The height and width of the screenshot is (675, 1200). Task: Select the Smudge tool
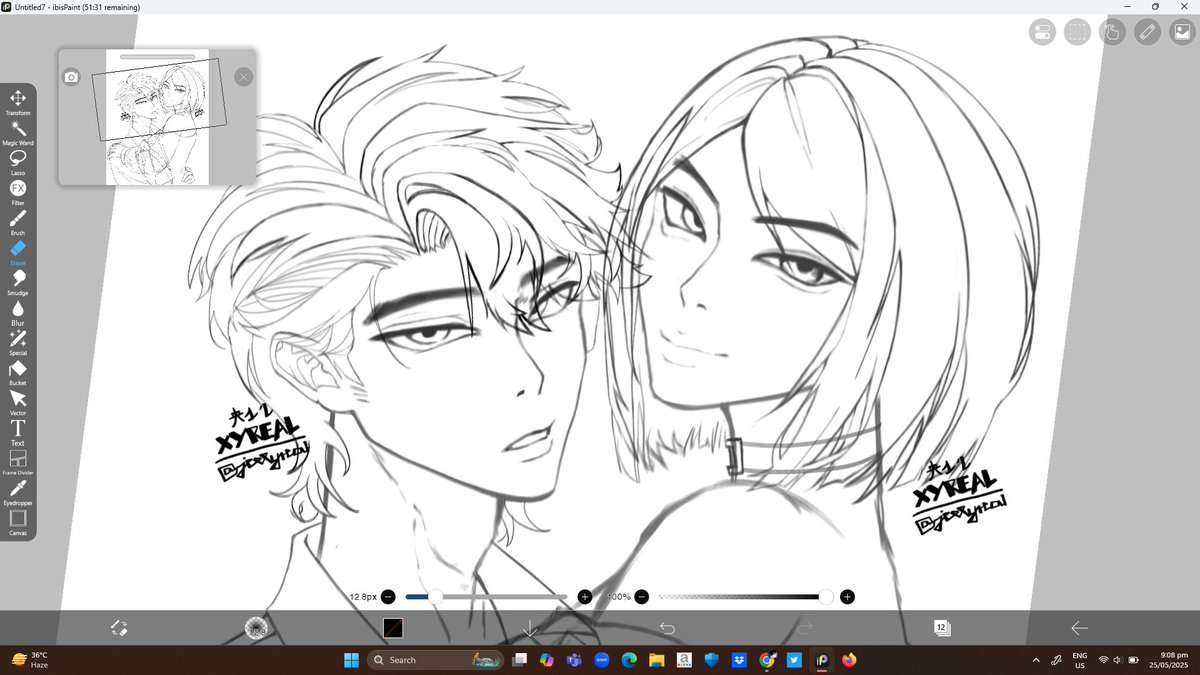(18, 282)
